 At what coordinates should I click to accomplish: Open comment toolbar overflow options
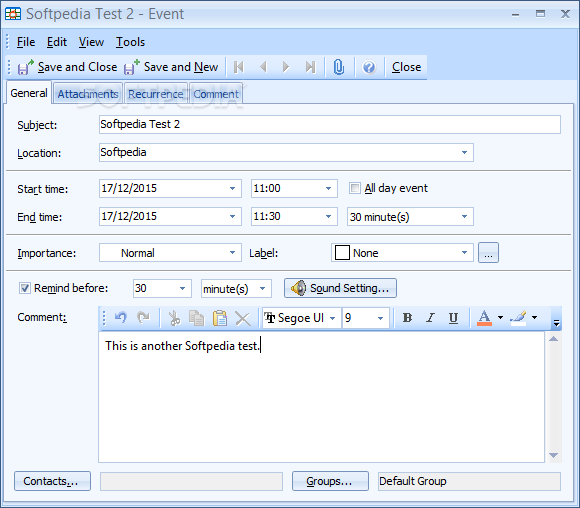pos(556,323)
